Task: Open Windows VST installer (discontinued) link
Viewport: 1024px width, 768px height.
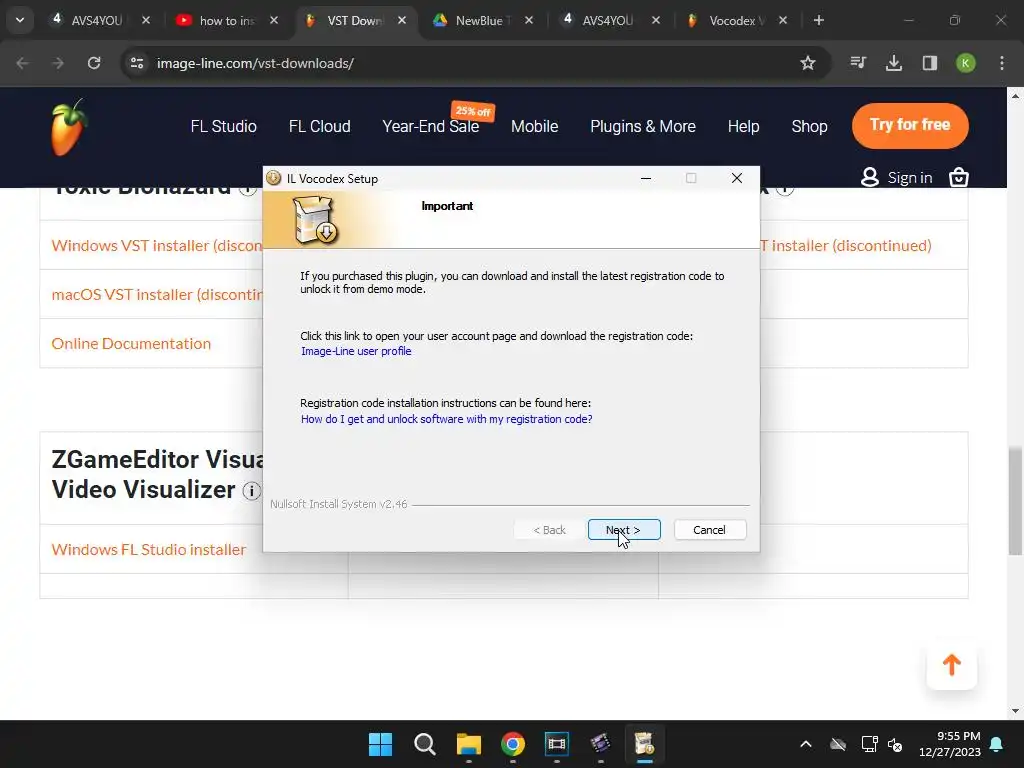Action: point(157,246)
